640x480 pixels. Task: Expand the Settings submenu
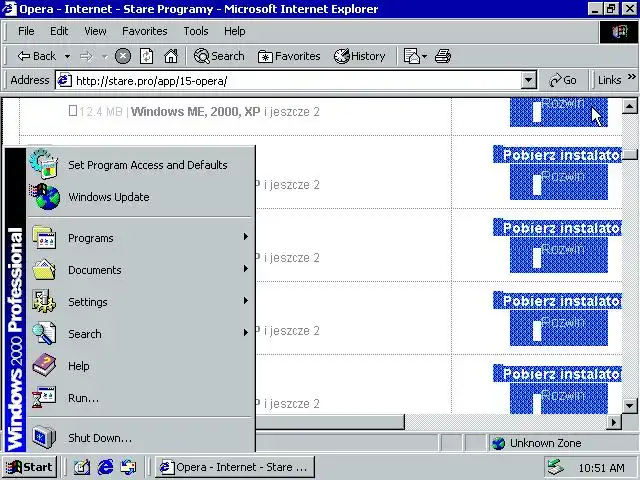[x=139, y=302]
